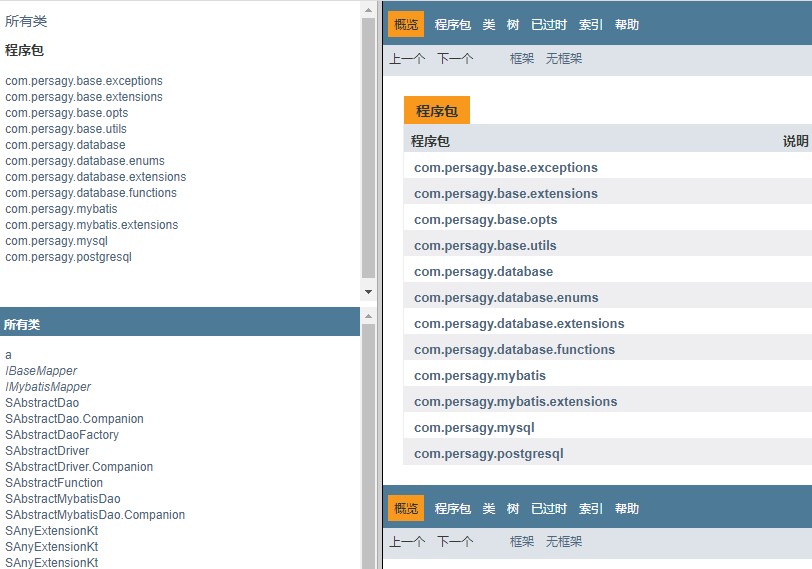This screenshot has height=569, width=812.
Task: Open com.persagy.mybatis in the right package table
Action: [480, 376]
